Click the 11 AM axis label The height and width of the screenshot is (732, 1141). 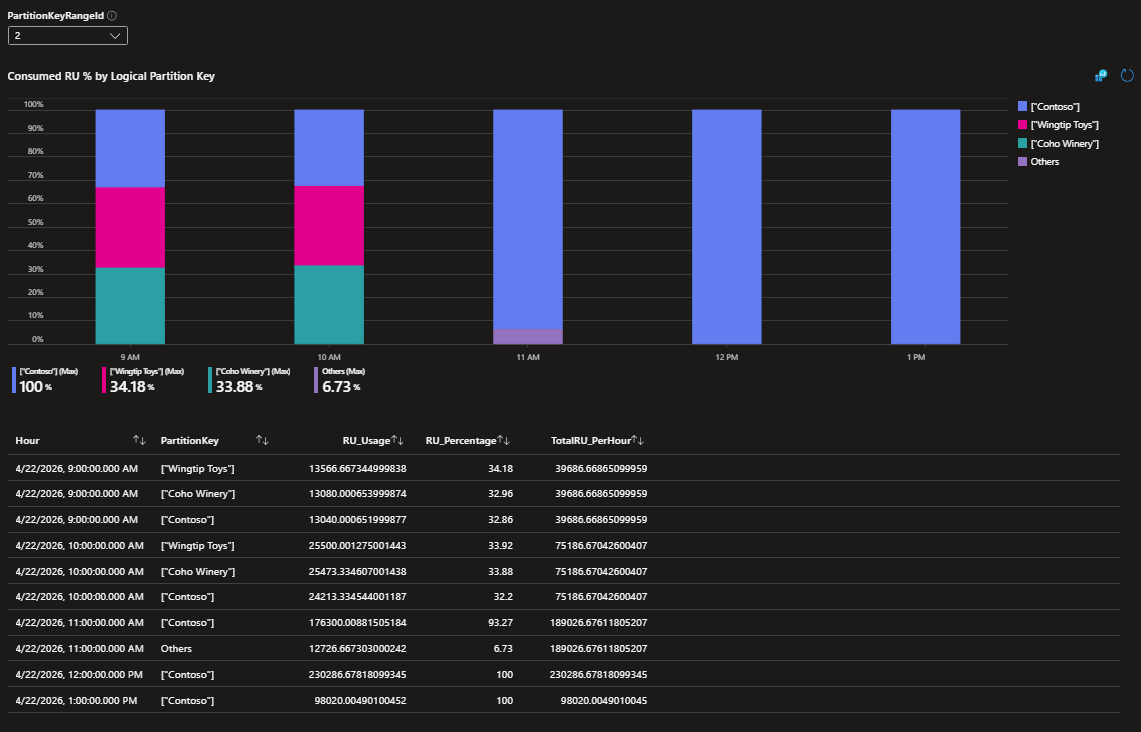pyautogui.click(x=528, y=357)
